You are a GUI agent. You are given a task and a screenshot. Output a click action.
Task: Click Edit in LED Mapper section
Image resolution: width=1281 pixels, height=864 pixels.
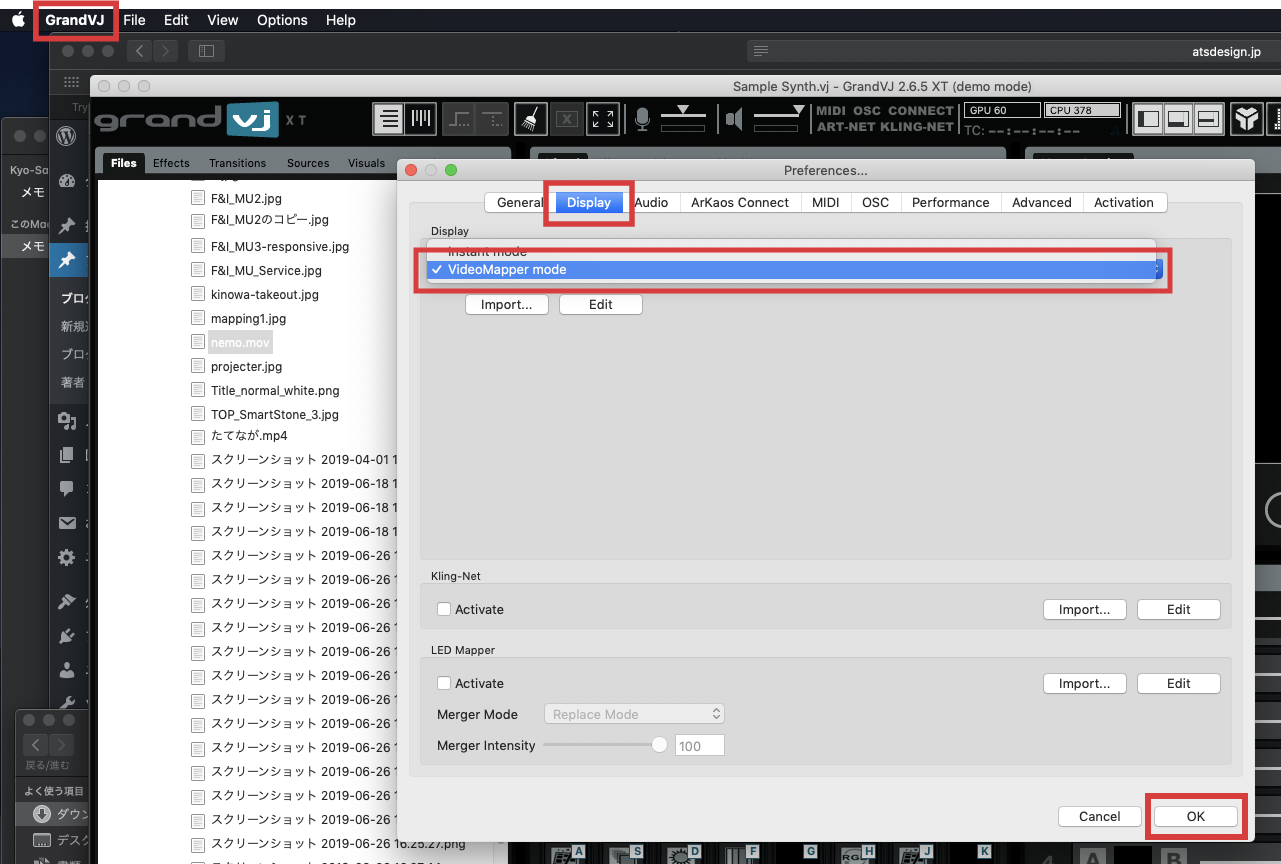[1179, 683]
